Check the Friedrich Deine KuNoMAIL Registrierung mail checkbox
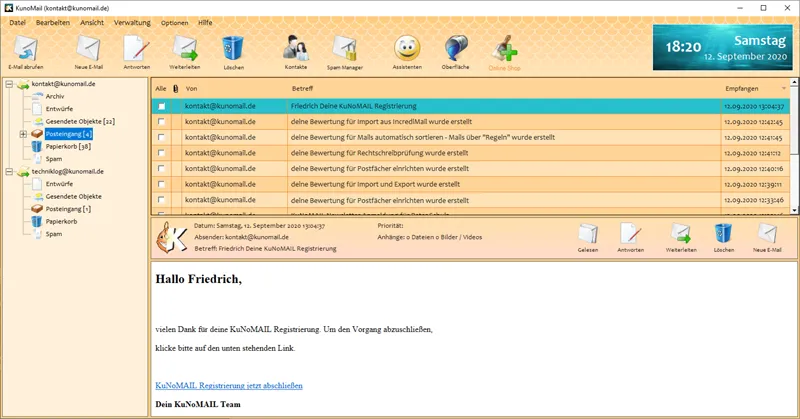This screenshot has width=800, height=419. click(x=162, y=106)
